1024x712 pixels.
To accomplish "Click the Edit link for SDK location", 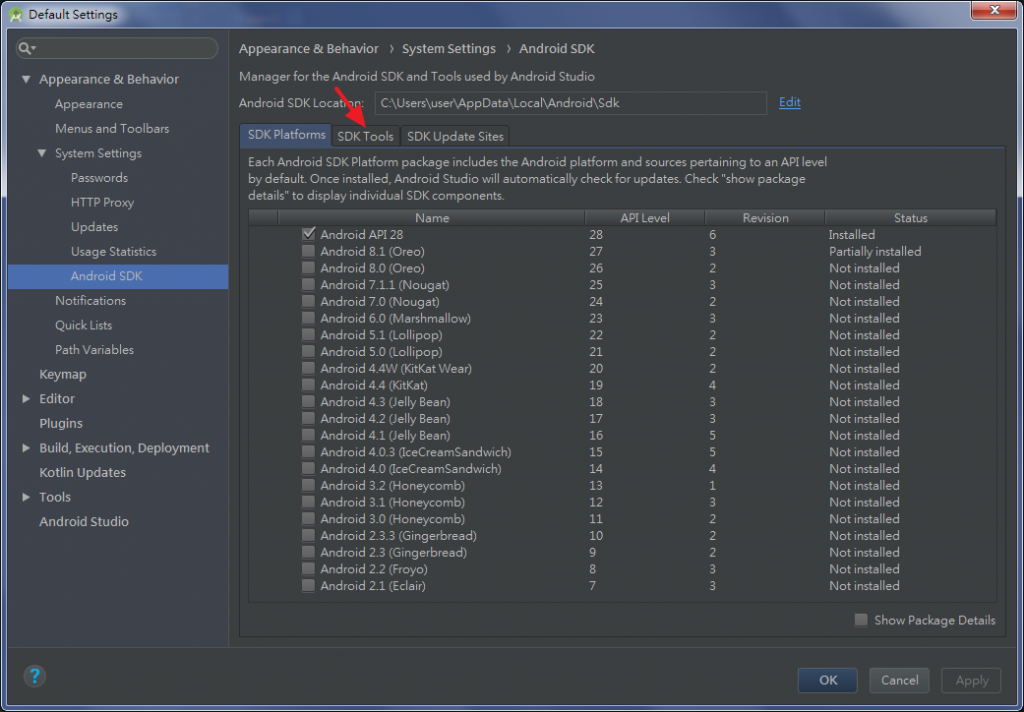I will click(790, 102).
